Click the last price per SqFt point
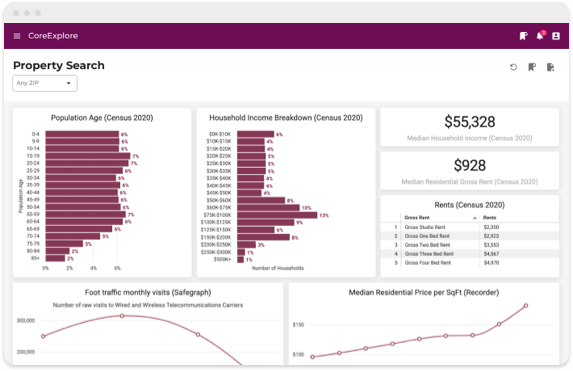 526,306
